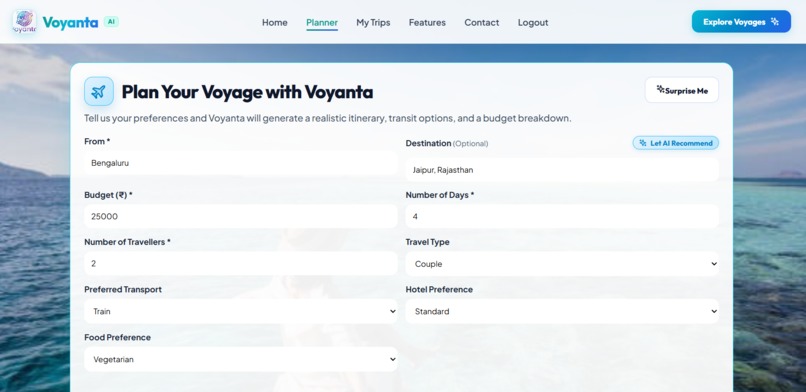Screen dimensions: 806x392
Task: Open the Home page
Action: 274,23
